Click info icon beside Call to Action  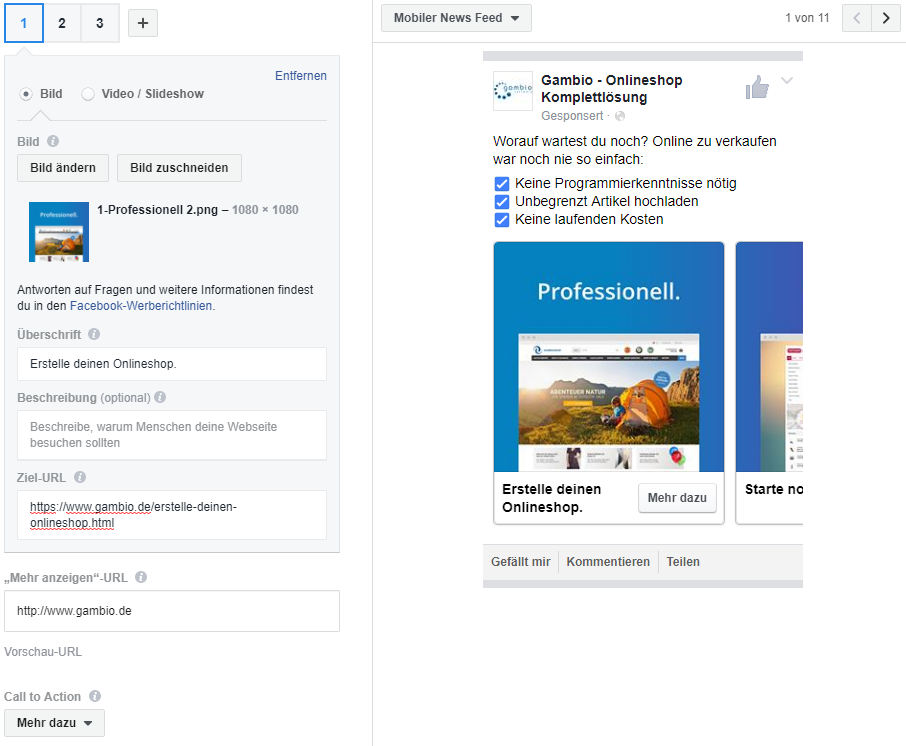(x=95, y=696)
